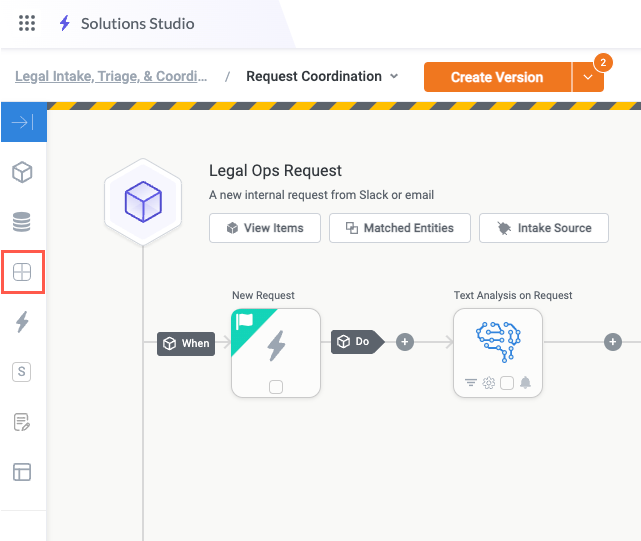The image size is (641, 541).
Task: Open dropdown arrow beside Create Version
Action: pos(586,78)
